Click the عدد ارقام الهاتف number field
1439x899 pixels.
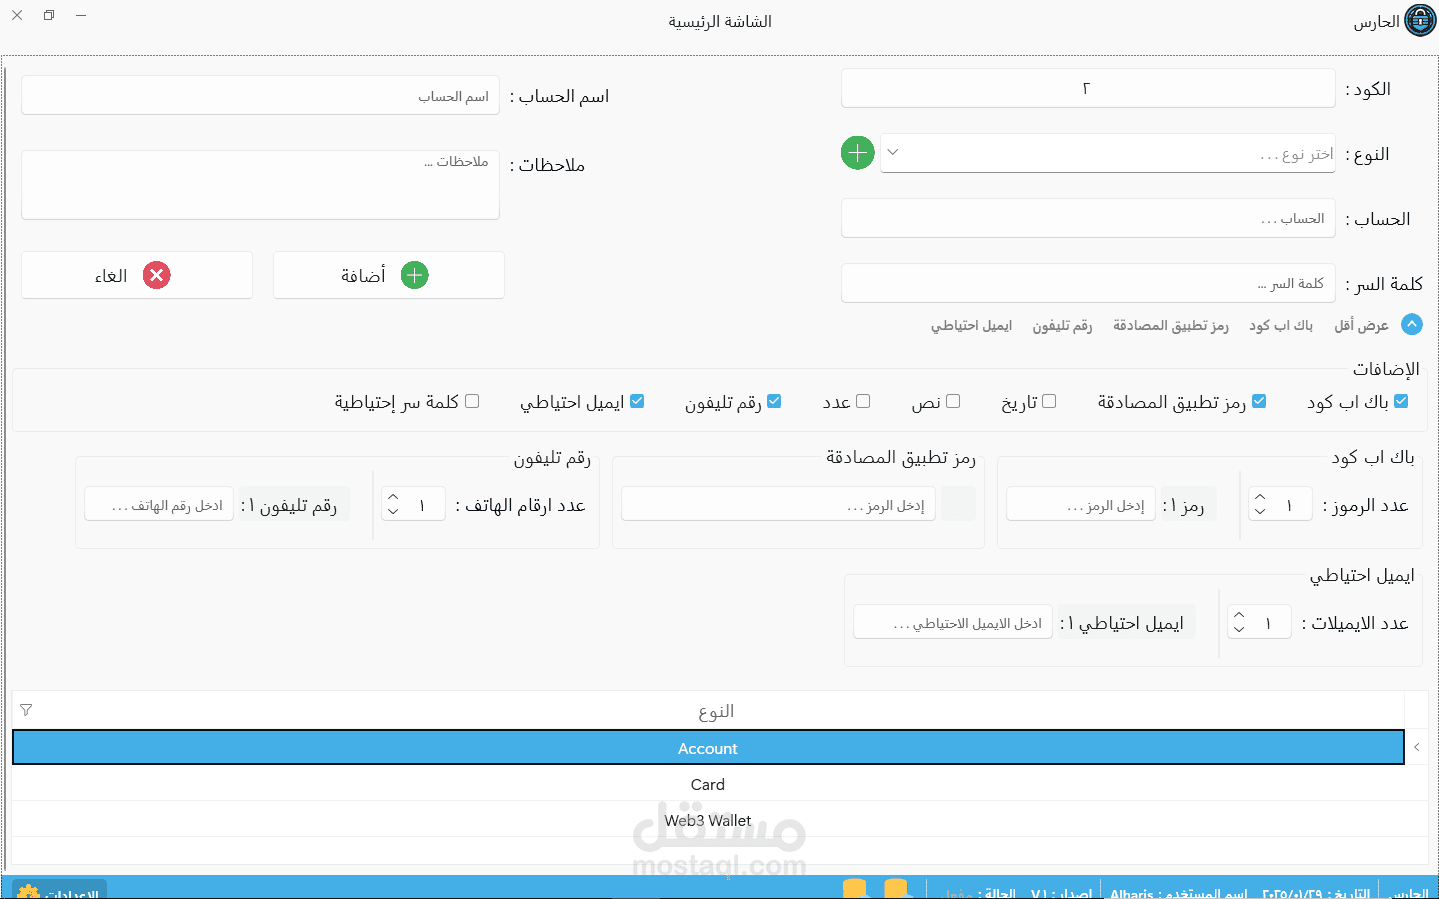tap(413, 504)
